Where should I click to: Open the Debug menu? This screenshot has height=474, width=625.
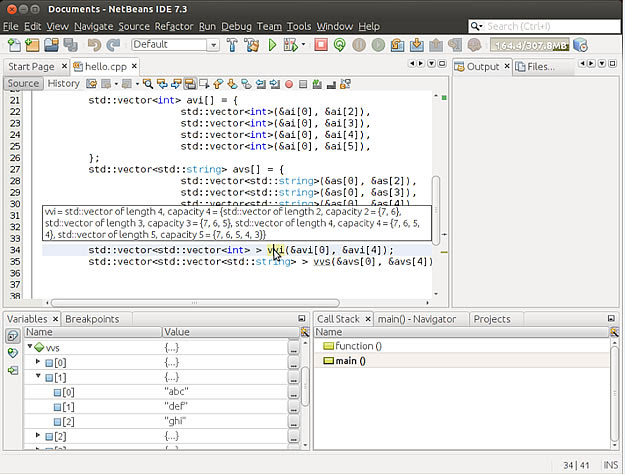[236, 26]
